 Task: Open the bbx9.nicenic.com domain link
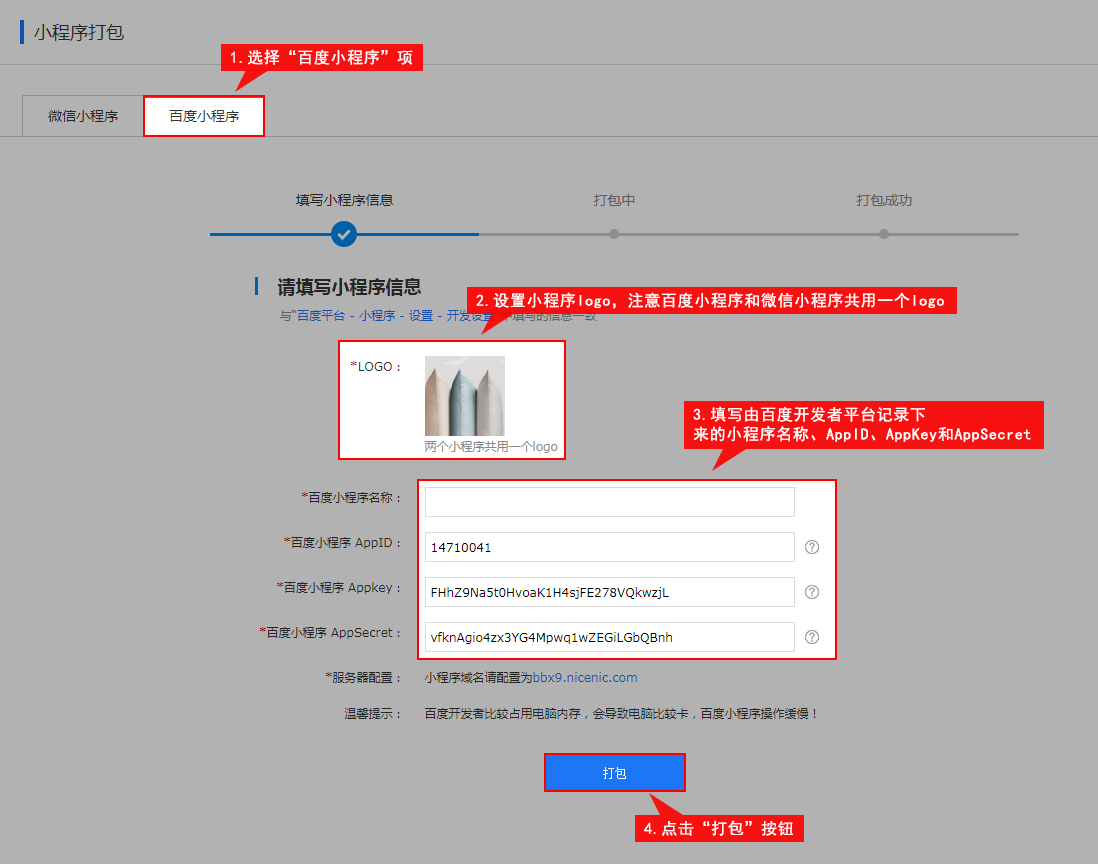tap(585, 677)
